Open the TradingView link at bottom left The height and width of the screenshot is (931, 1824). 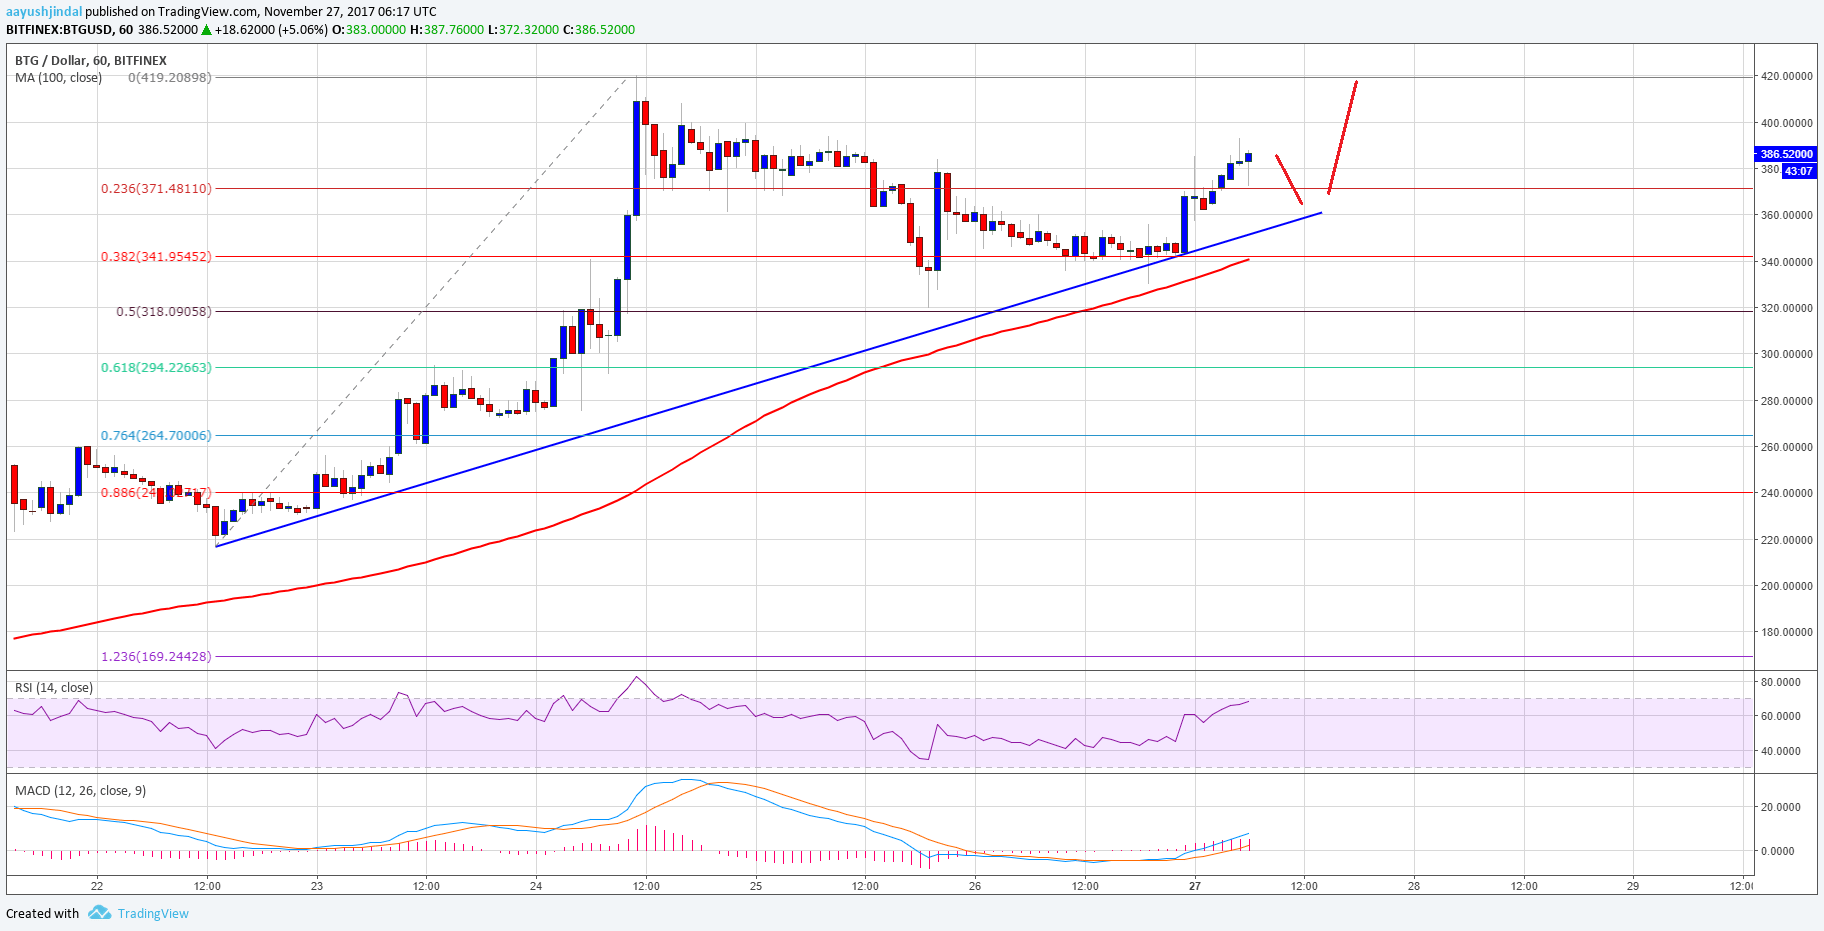(x=153, y=913)
